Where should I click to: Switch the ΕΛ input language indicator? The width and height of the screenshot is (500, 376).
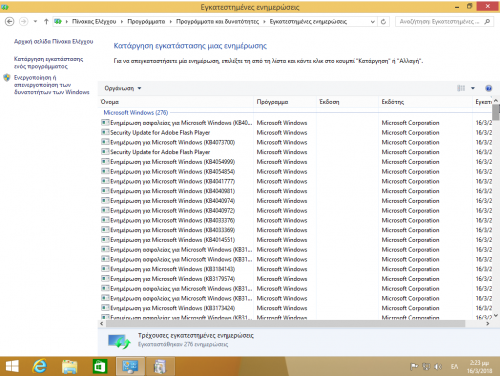point(454,367)
